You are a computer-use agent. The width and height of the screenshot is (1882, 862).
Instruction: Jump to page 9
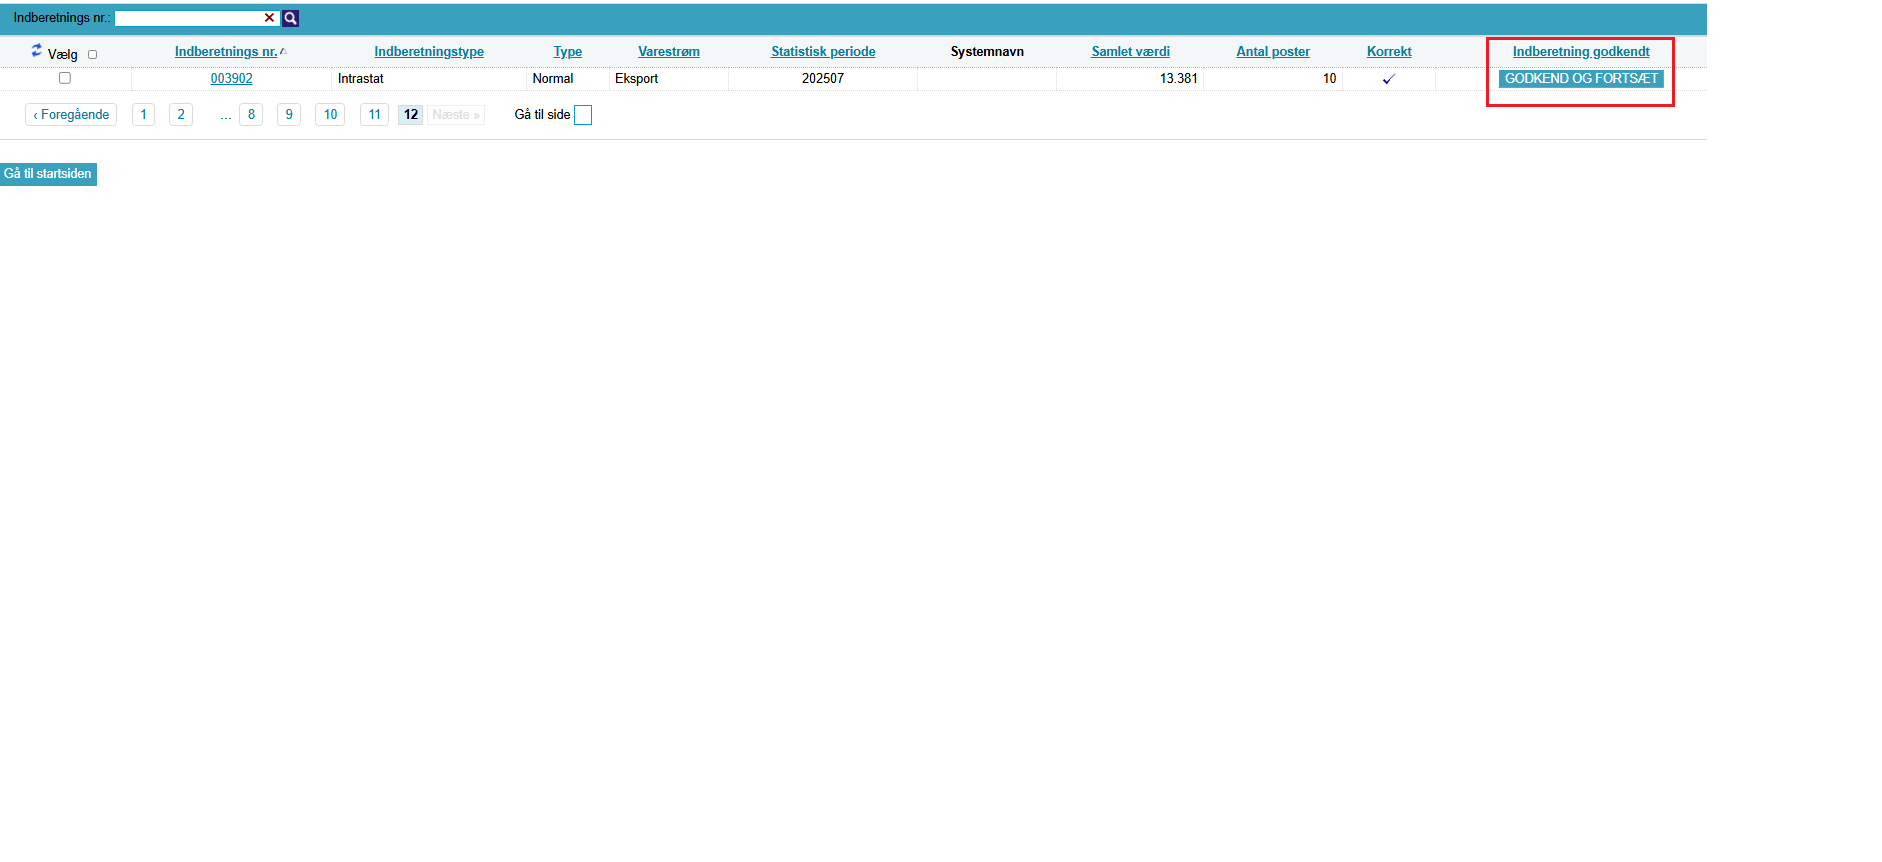click(x=289, y=115)
